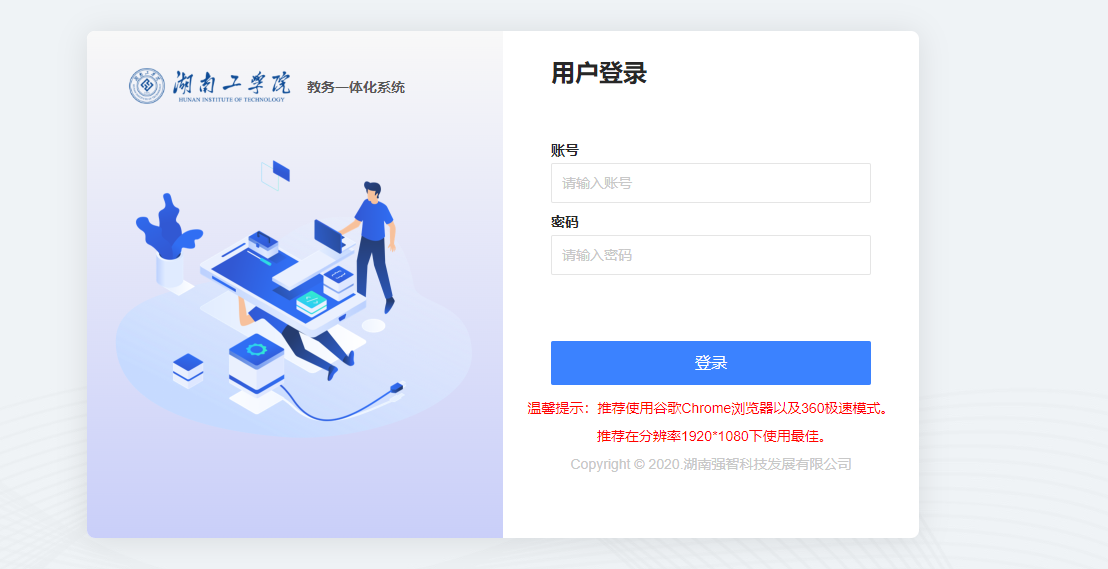Click the gear icon on the white cube
Image resolution: width=1108 pixels, height=569 pixels.
point(256,350)
